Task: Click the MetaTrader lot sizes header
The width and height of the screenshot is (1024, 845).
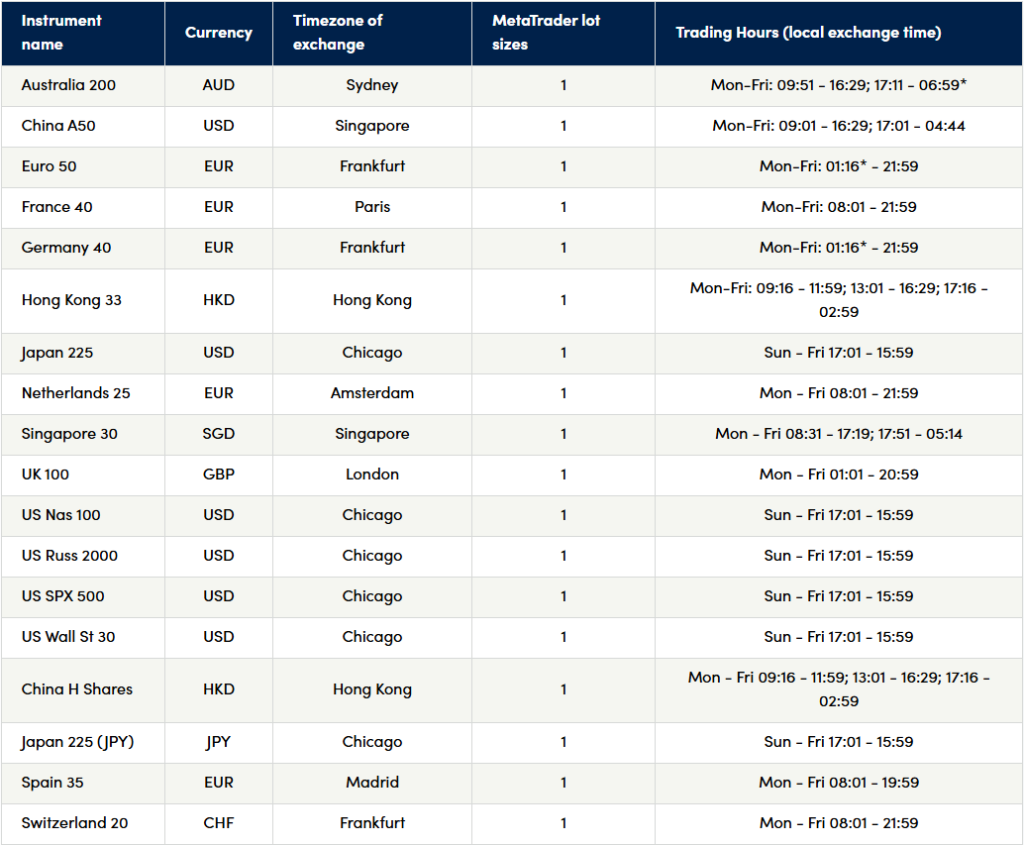Action: pyautogui.click(x=546, y=33)
